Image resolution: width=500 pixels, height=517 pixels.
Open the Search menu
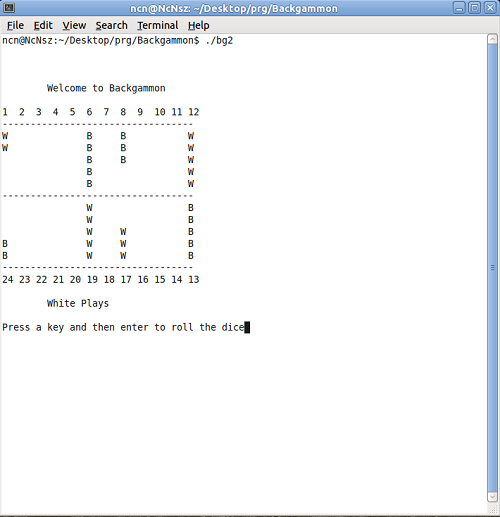pos(111,25)
